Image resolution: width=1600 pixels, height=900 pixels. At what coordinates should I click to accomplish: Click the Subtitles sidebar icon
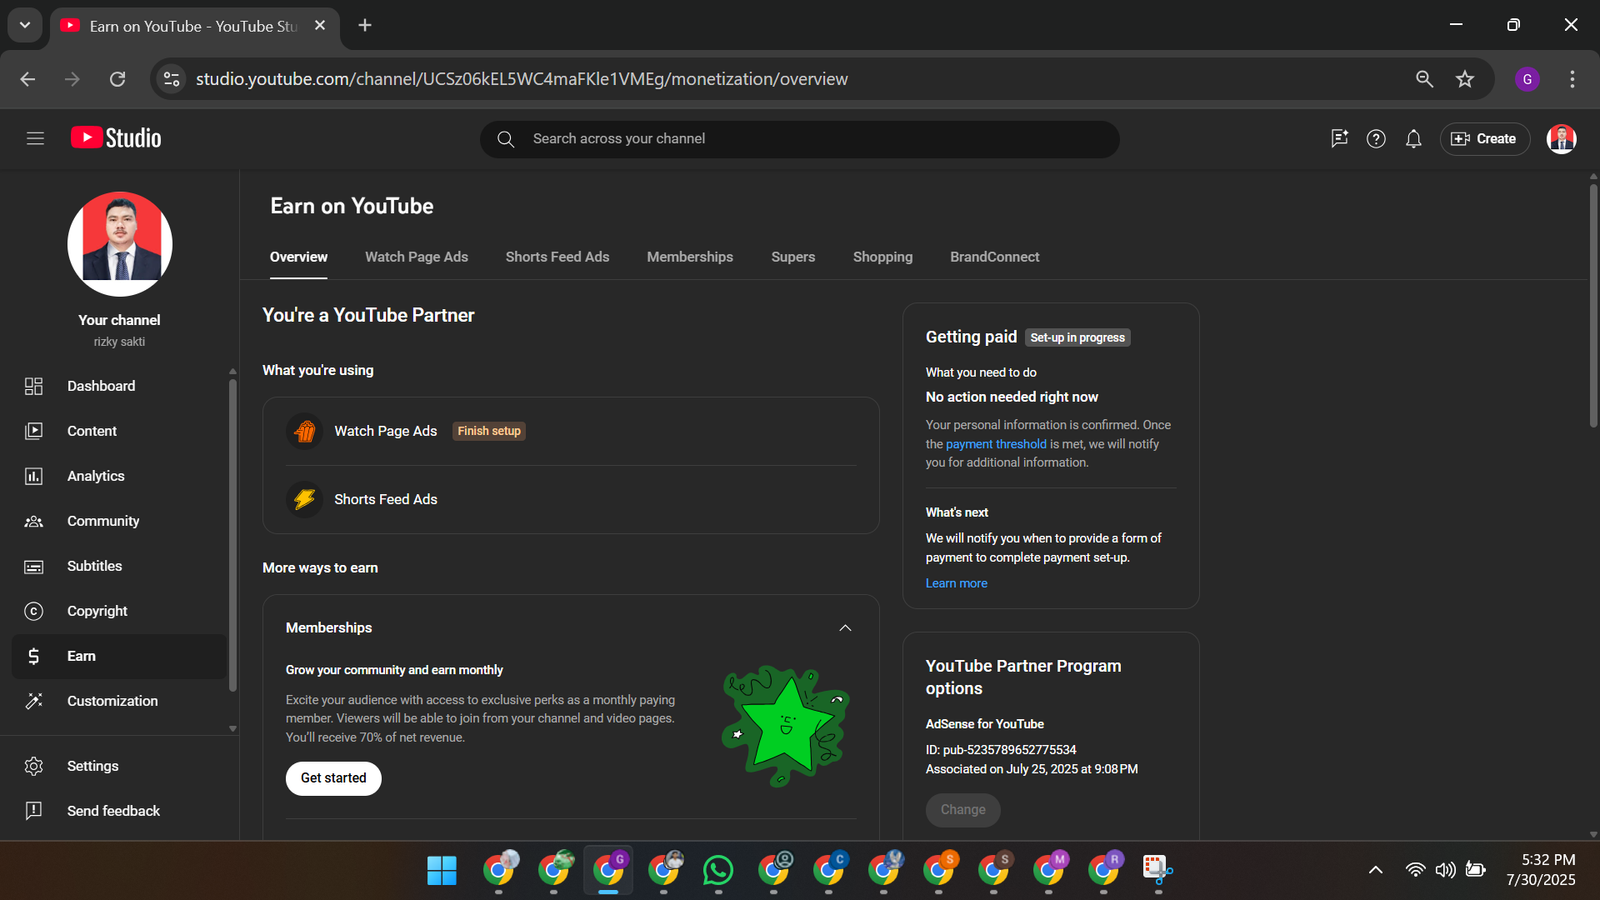coord(34,566)
